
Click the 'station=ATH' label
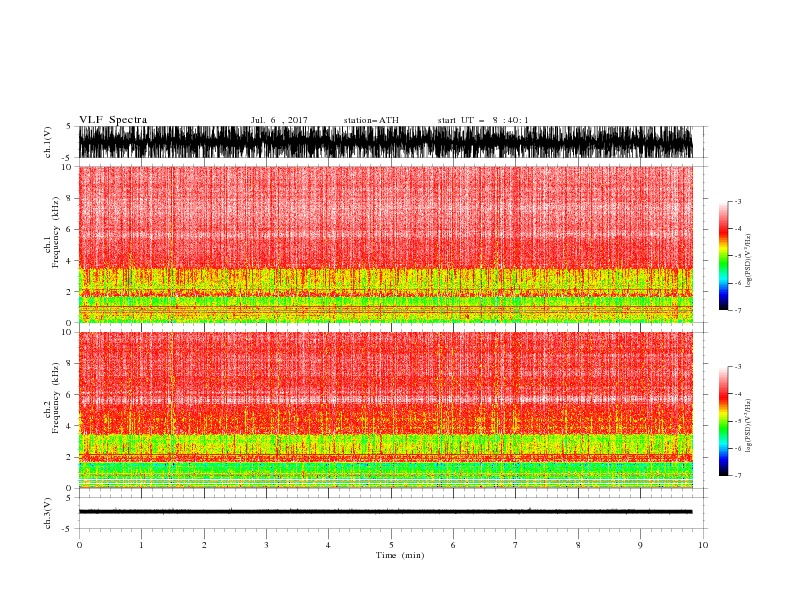371,120
